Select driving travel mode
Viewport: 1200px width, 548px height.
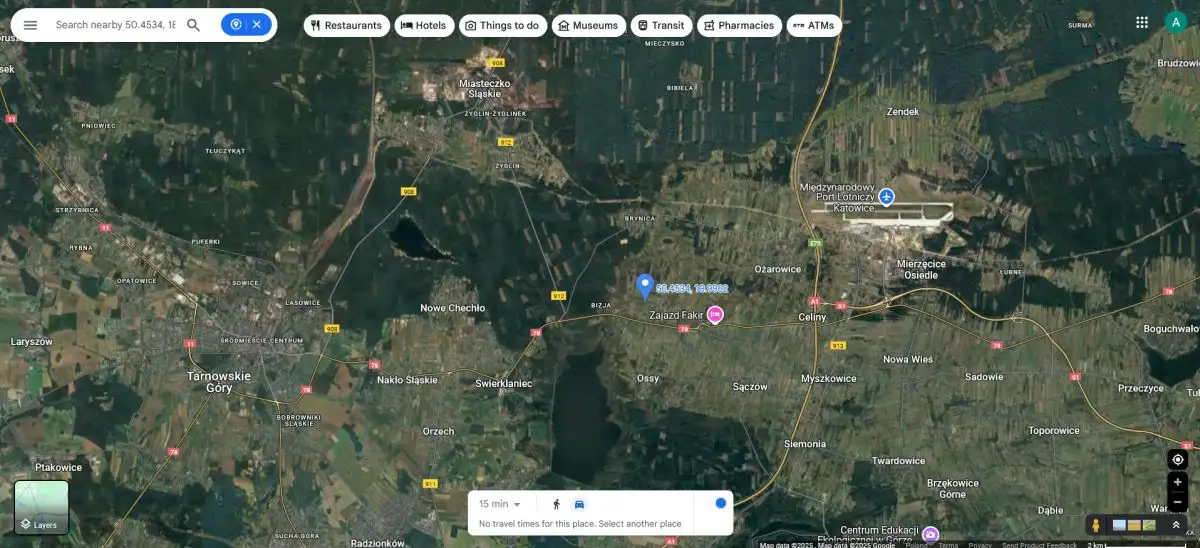(579, 504)
